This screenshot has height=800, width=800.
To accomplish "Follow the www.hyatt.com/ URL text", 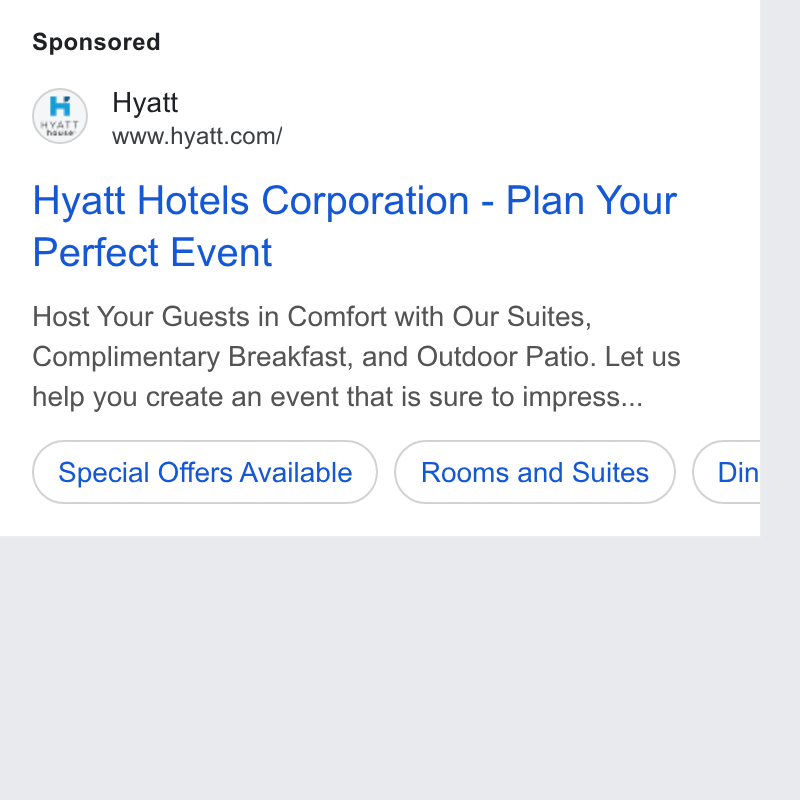I will coord(197,136).
